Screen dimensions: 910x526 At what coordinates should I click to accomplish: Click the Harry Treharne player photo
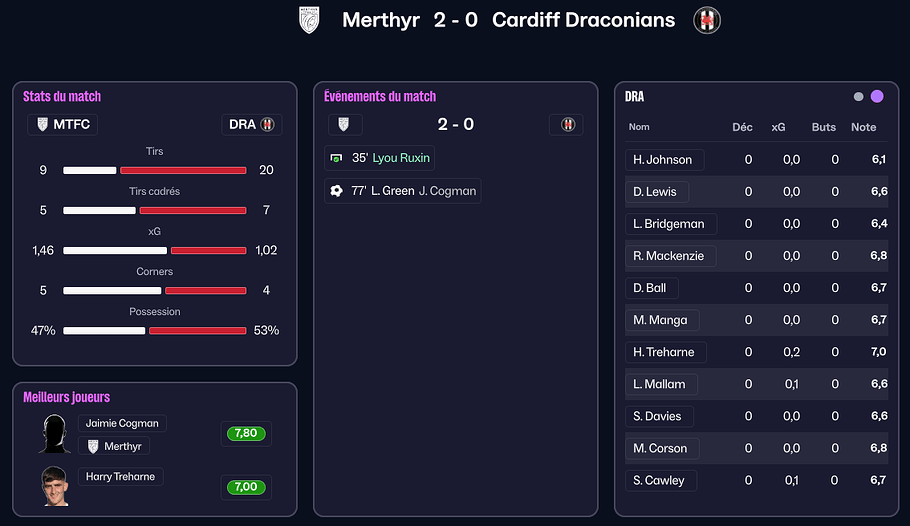pyautogui.click(x=55, y=486)
